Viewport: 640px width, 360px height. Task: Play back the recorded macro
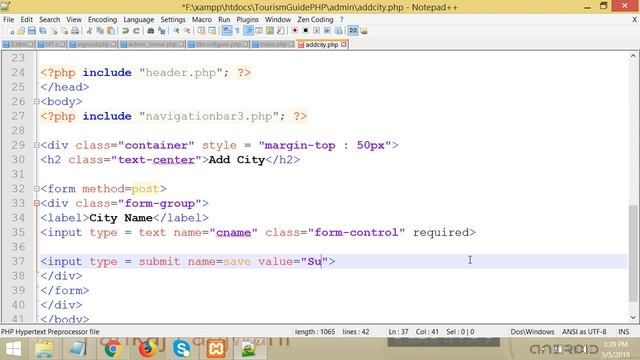(x=316, y=31)
